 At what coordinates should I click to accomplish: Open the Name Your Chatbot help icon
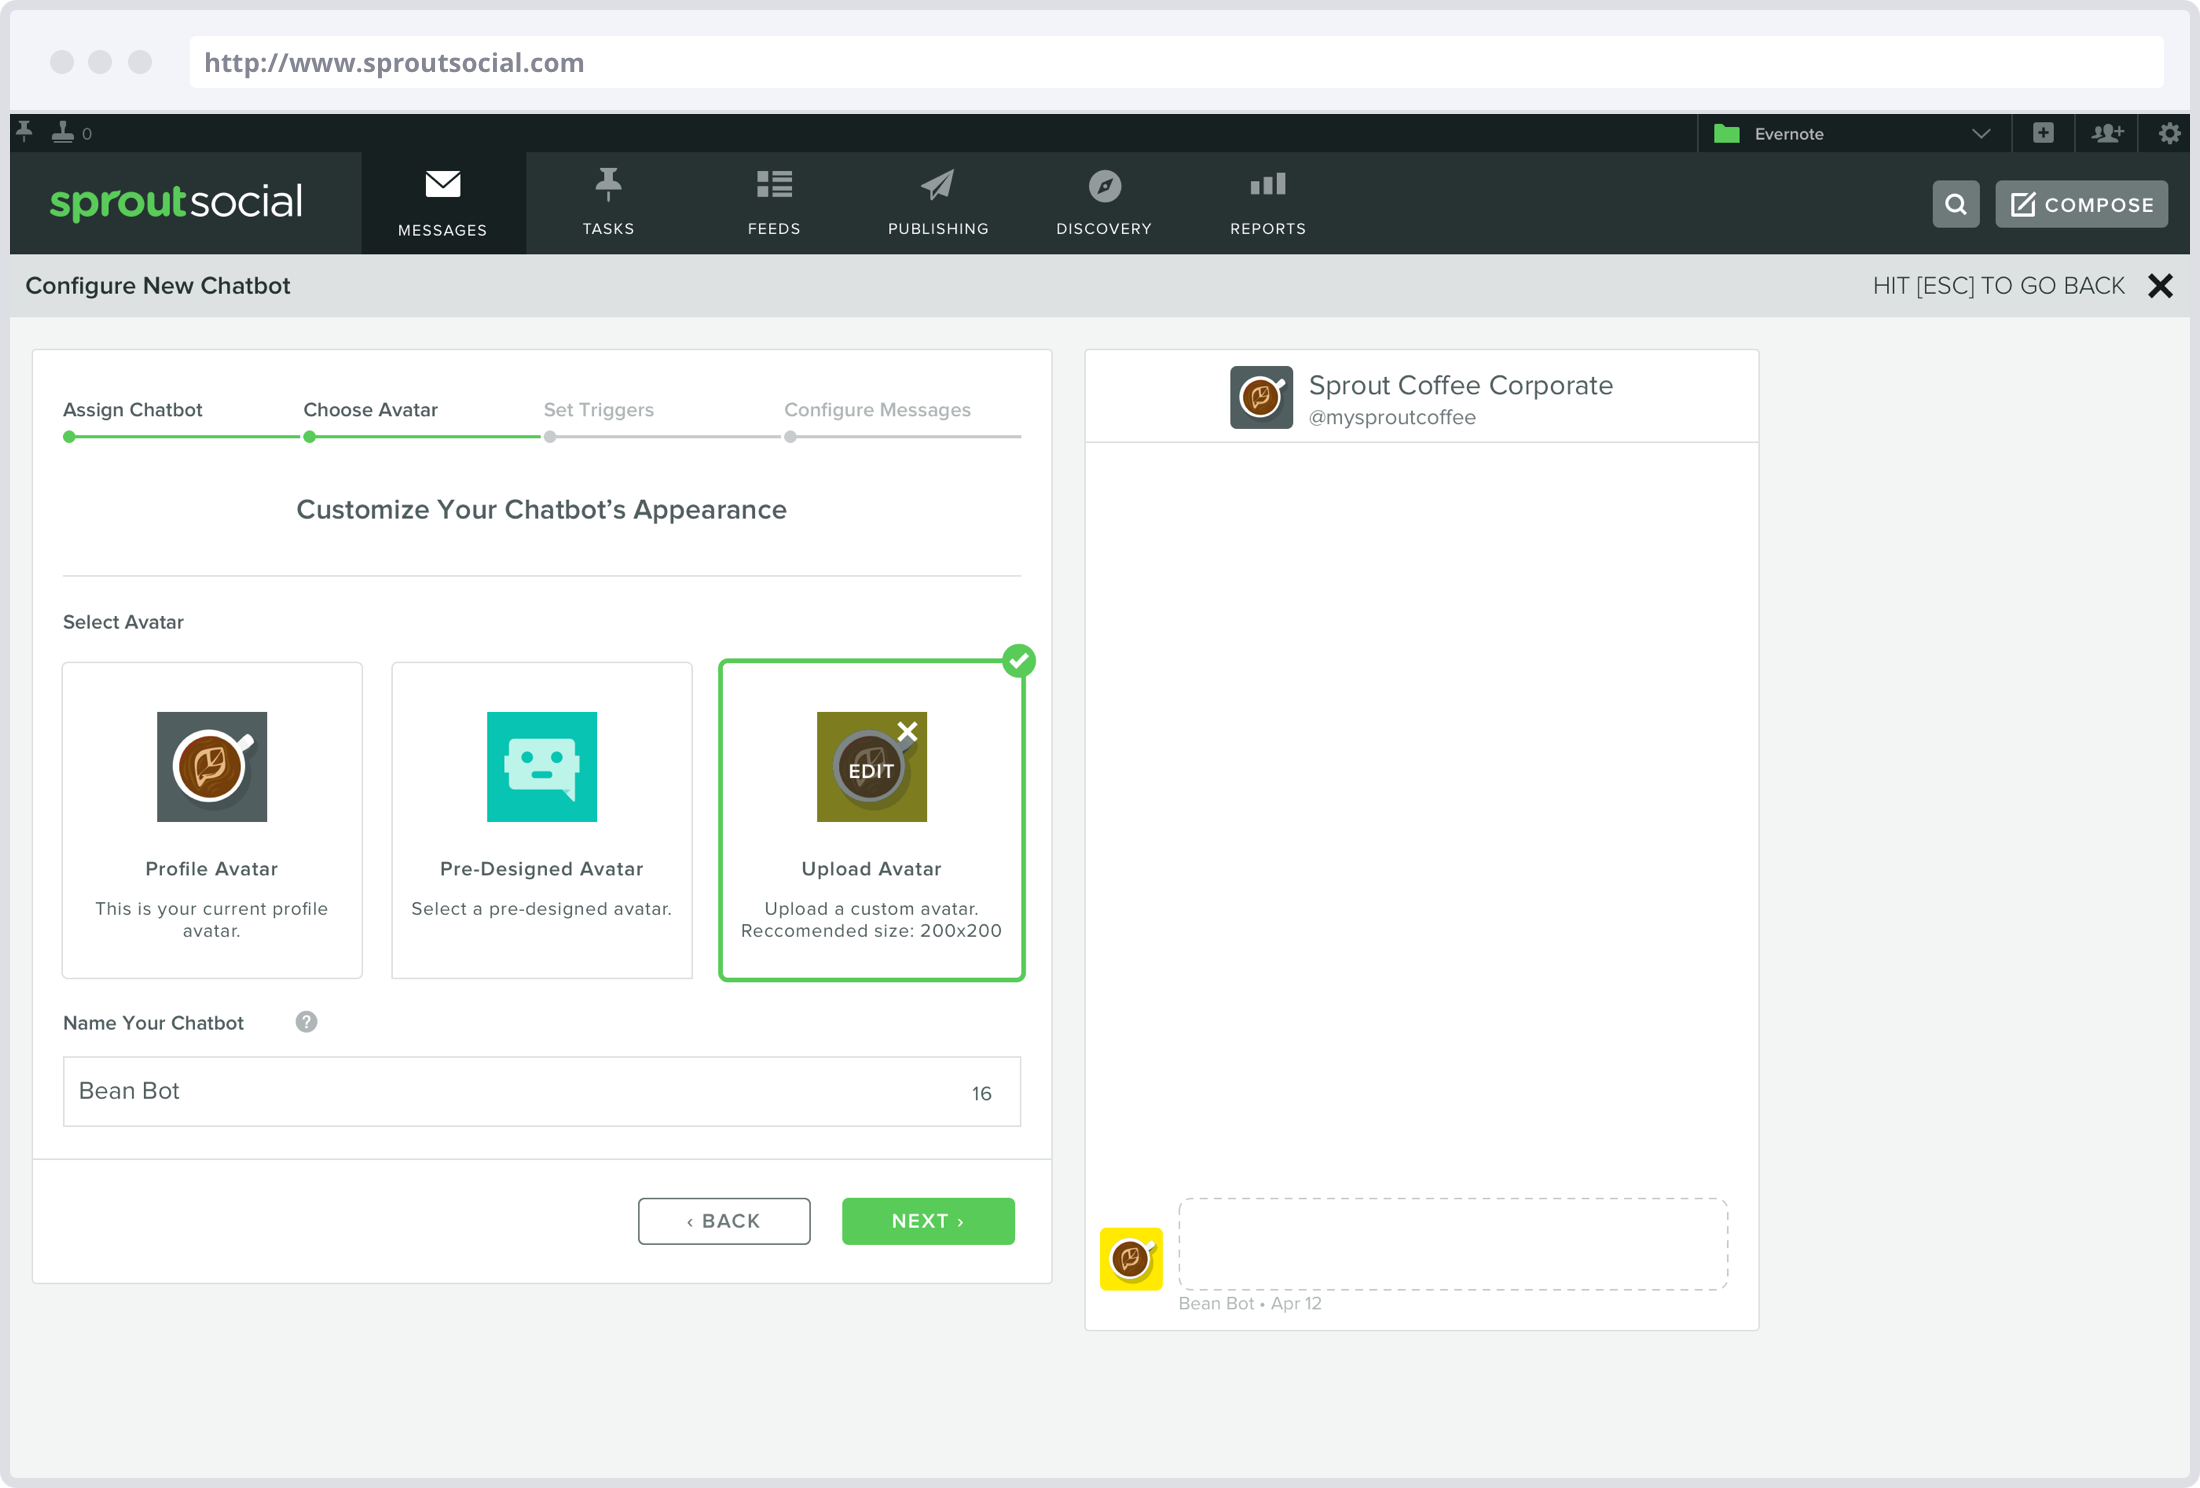306,1022
